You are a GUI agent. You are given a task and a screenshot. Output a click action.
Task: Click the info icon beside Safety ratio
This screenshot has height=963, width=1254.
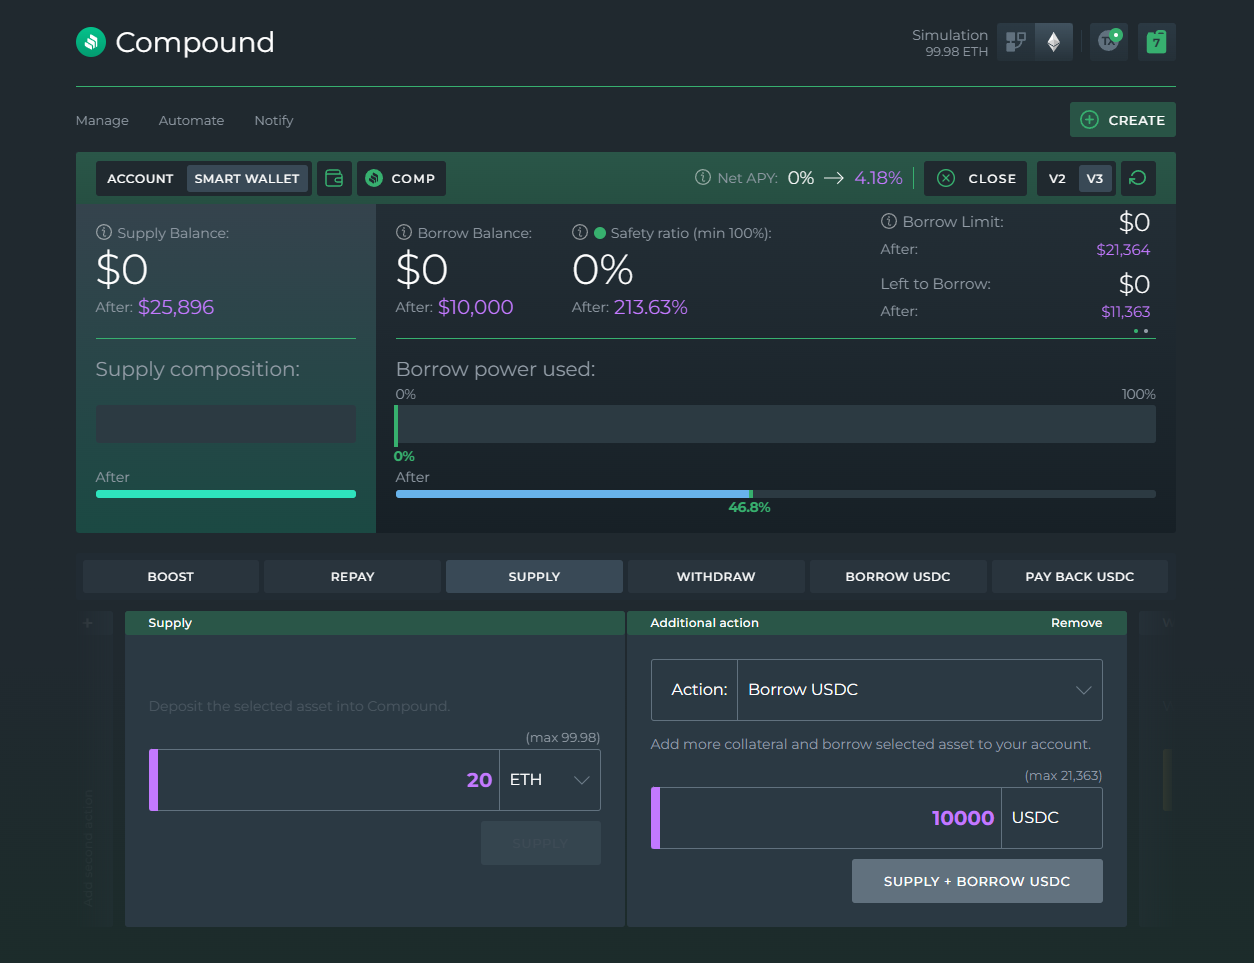coord(580,232)
